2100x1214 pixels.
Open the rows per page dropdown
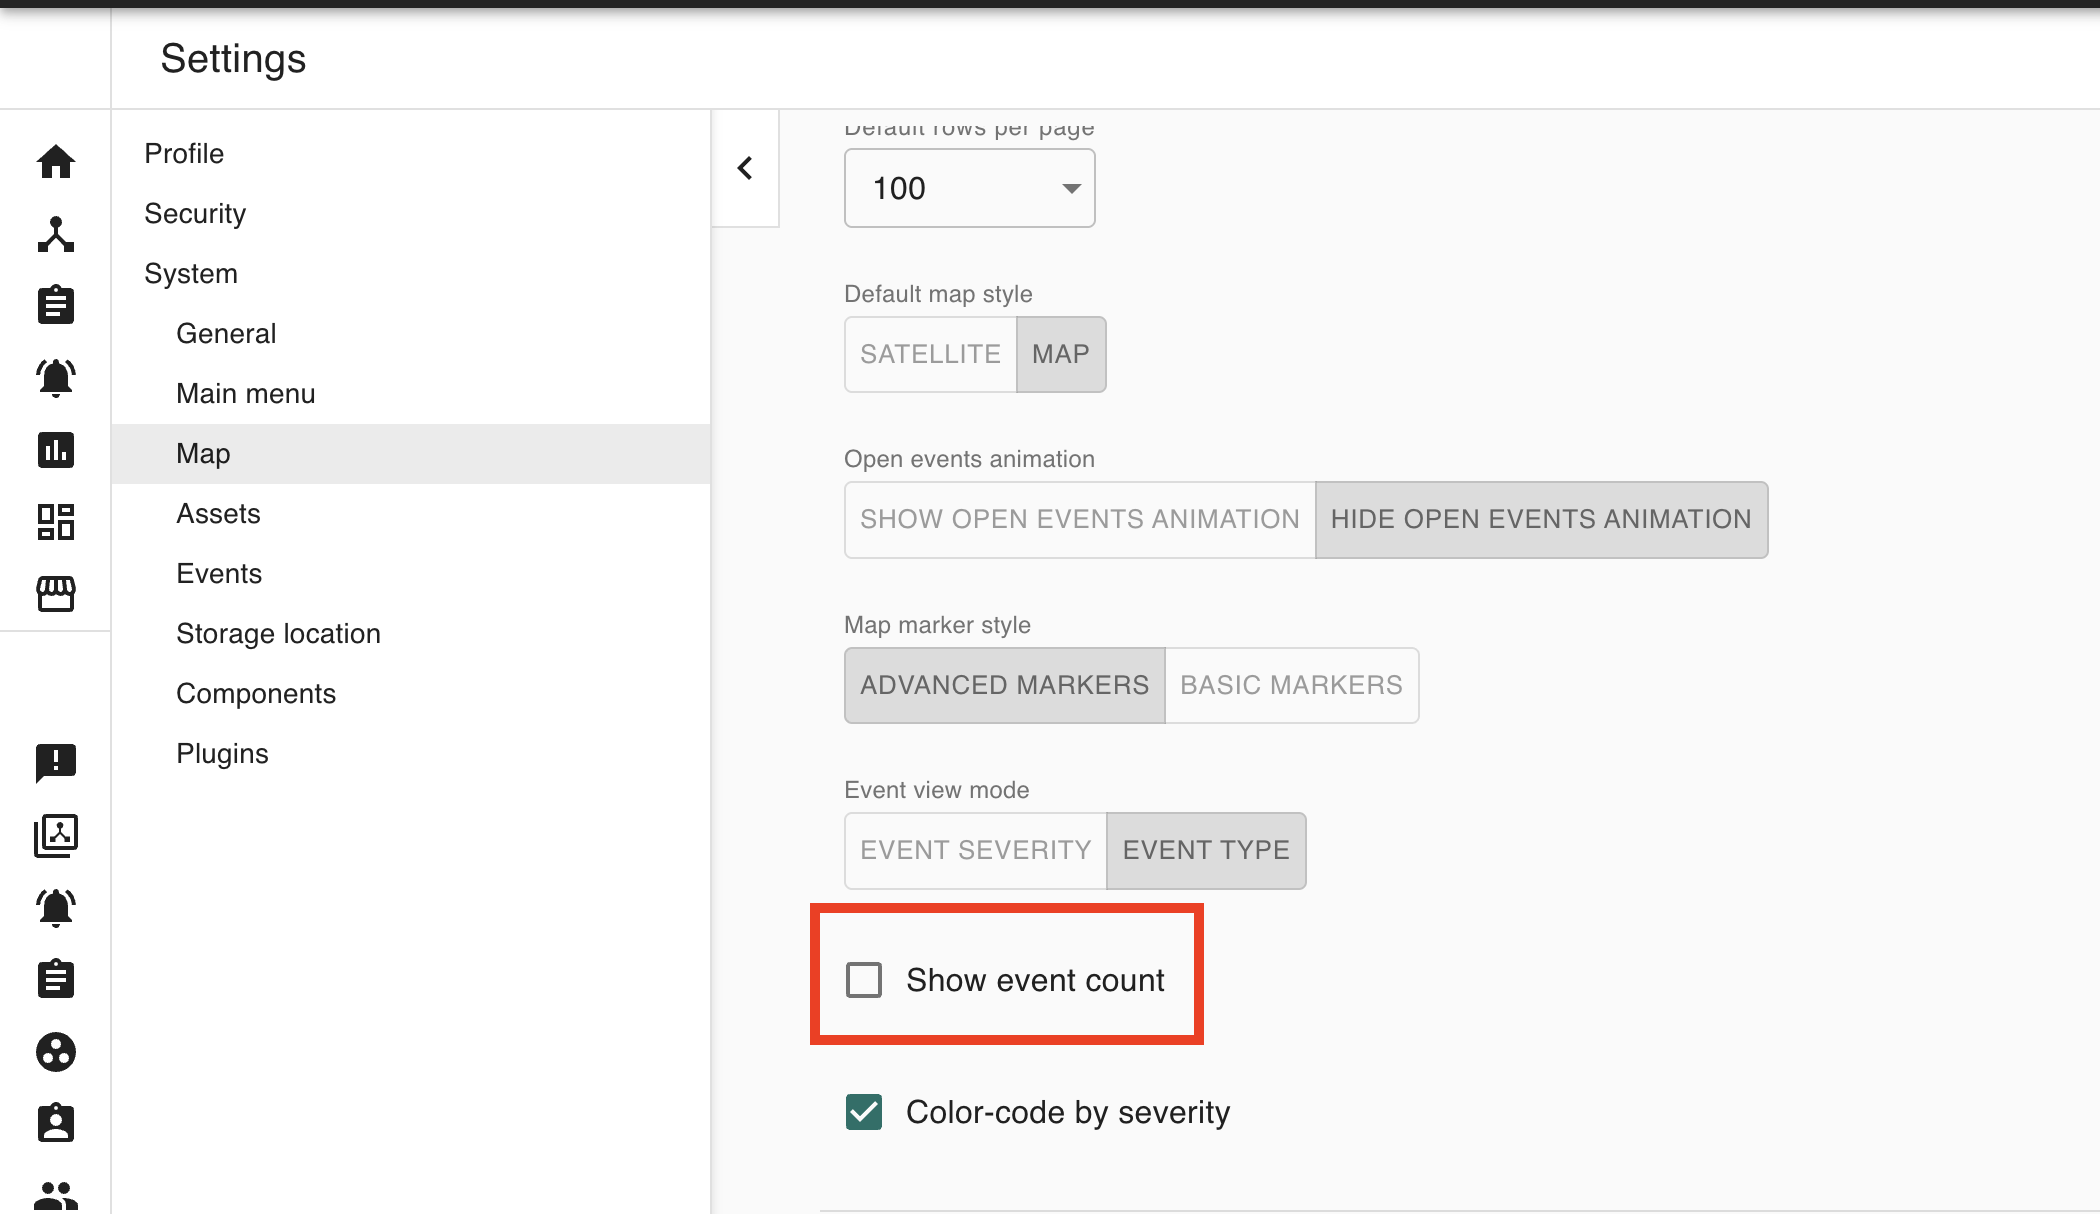click(x=969, y=188)
